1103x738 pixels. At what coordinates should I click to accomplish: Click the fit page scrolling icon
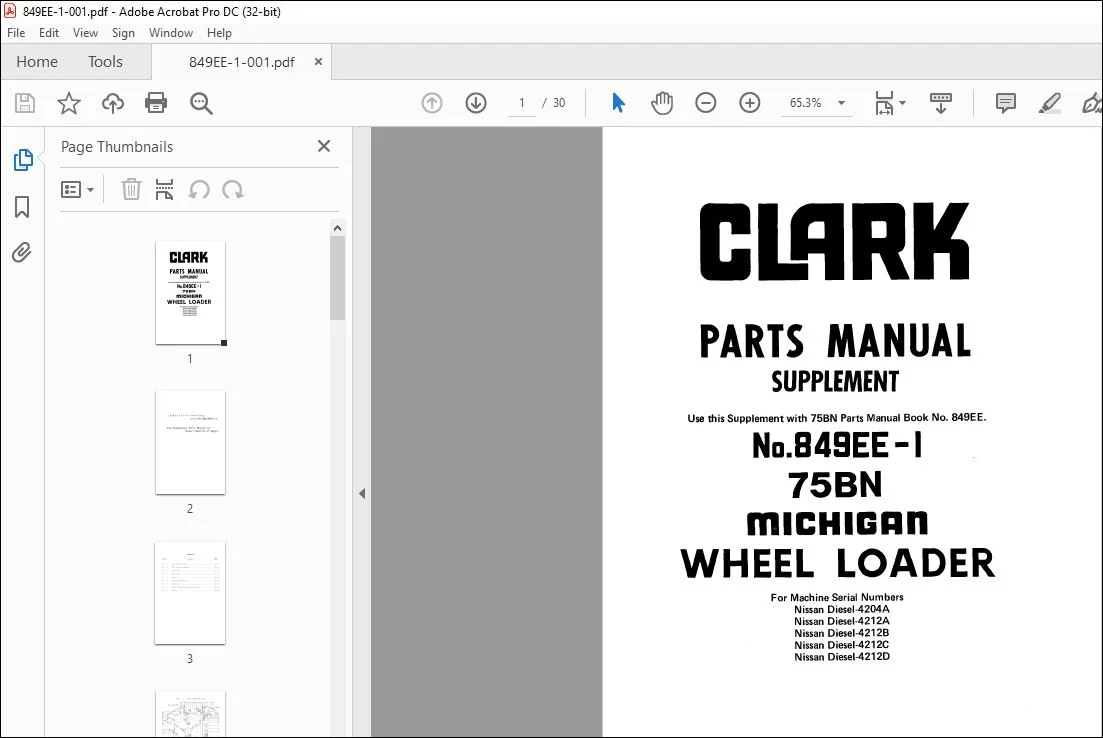pos(884,103)
